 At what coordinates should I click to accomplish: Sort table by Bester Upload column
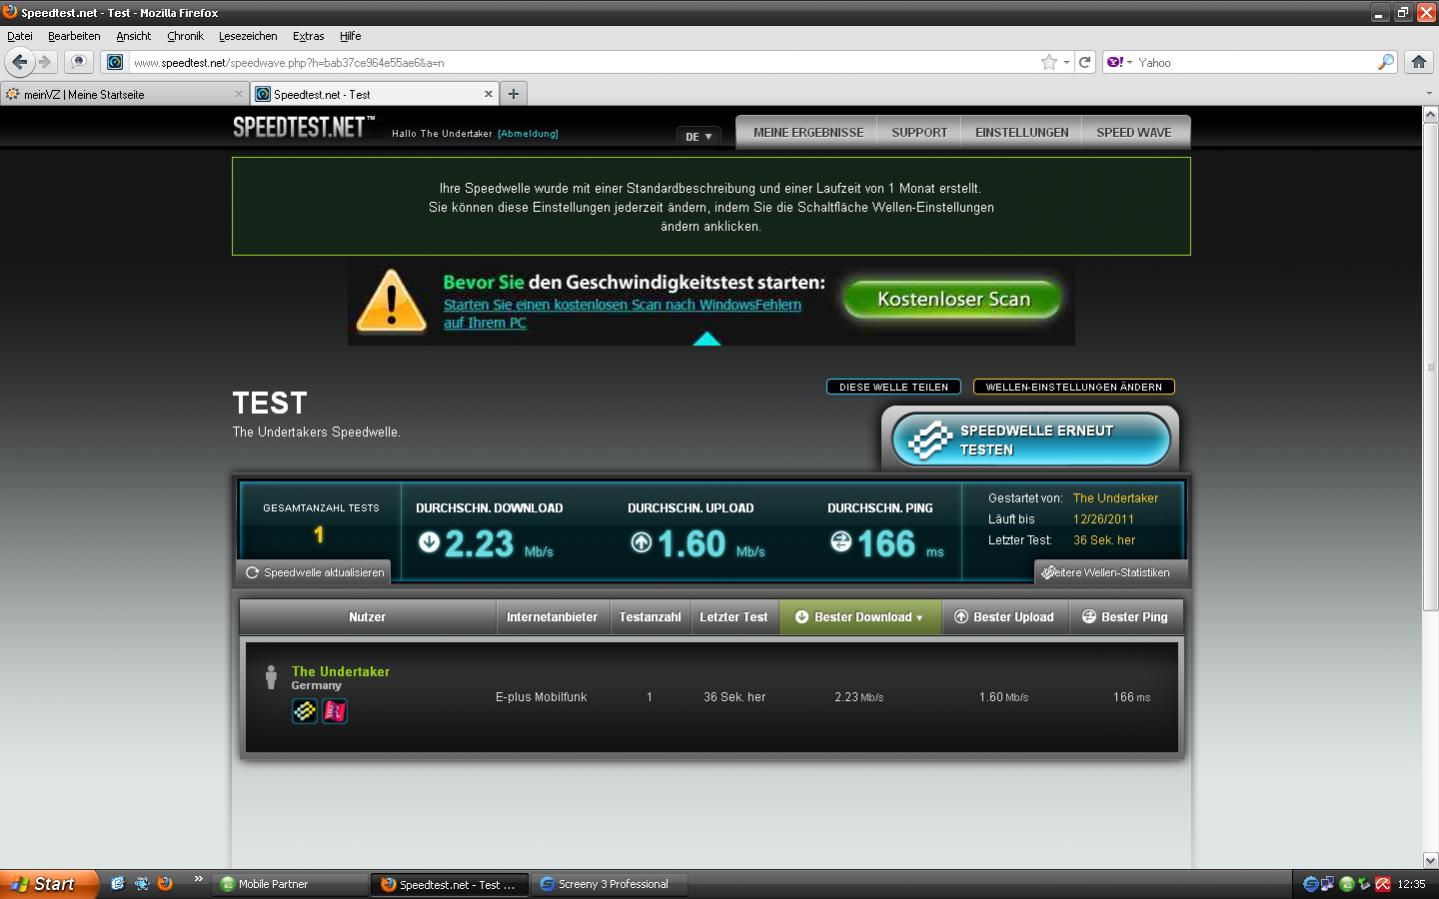tap(1004, 617)
